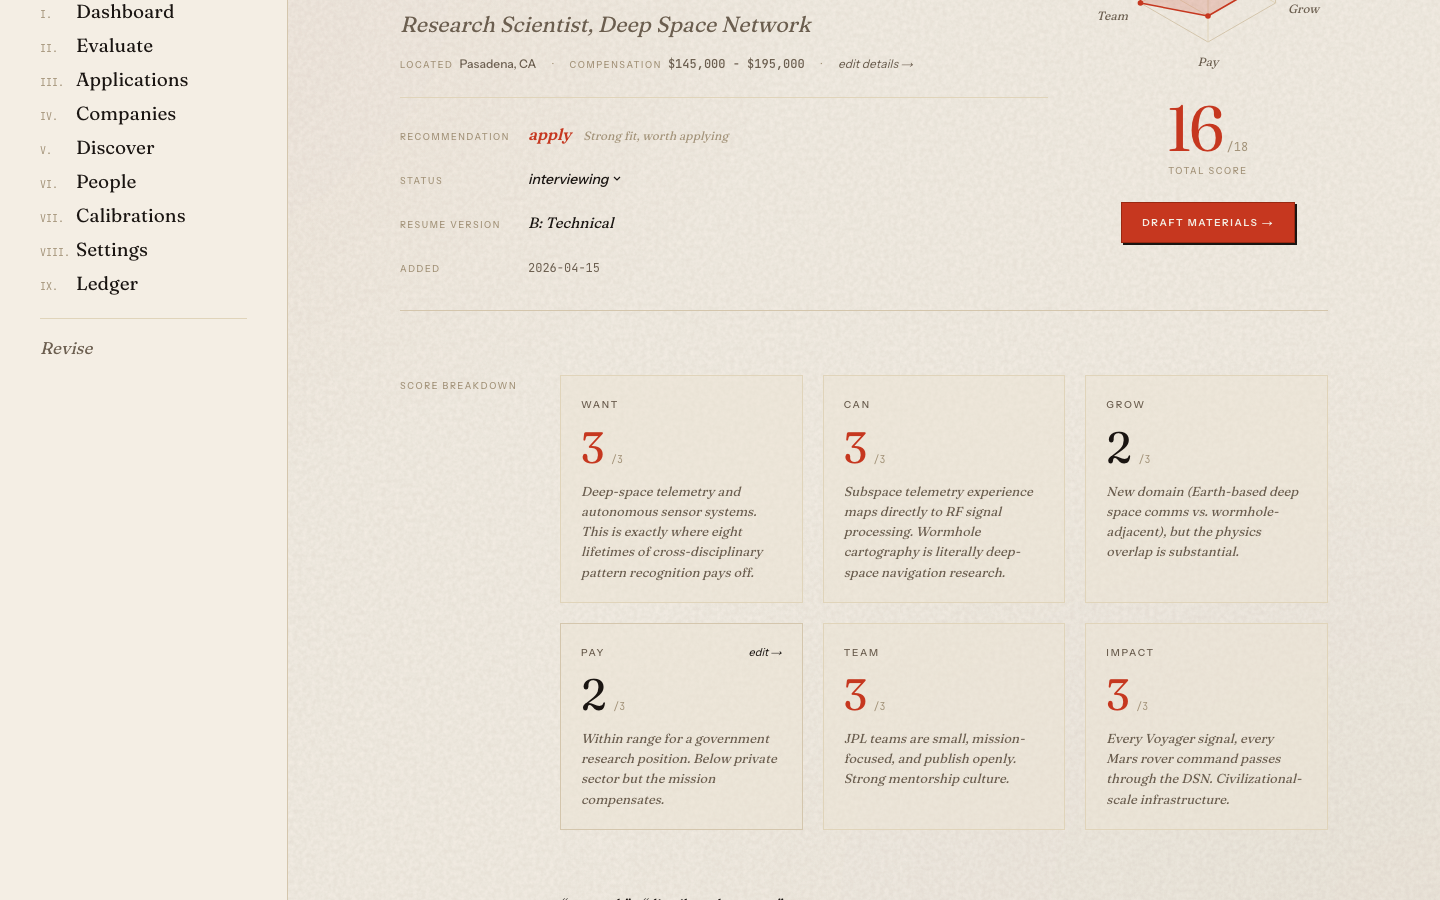Viewport: 1440px width, 900px height.
Task: Select People in the sidebar
Action: click(105, 182)
